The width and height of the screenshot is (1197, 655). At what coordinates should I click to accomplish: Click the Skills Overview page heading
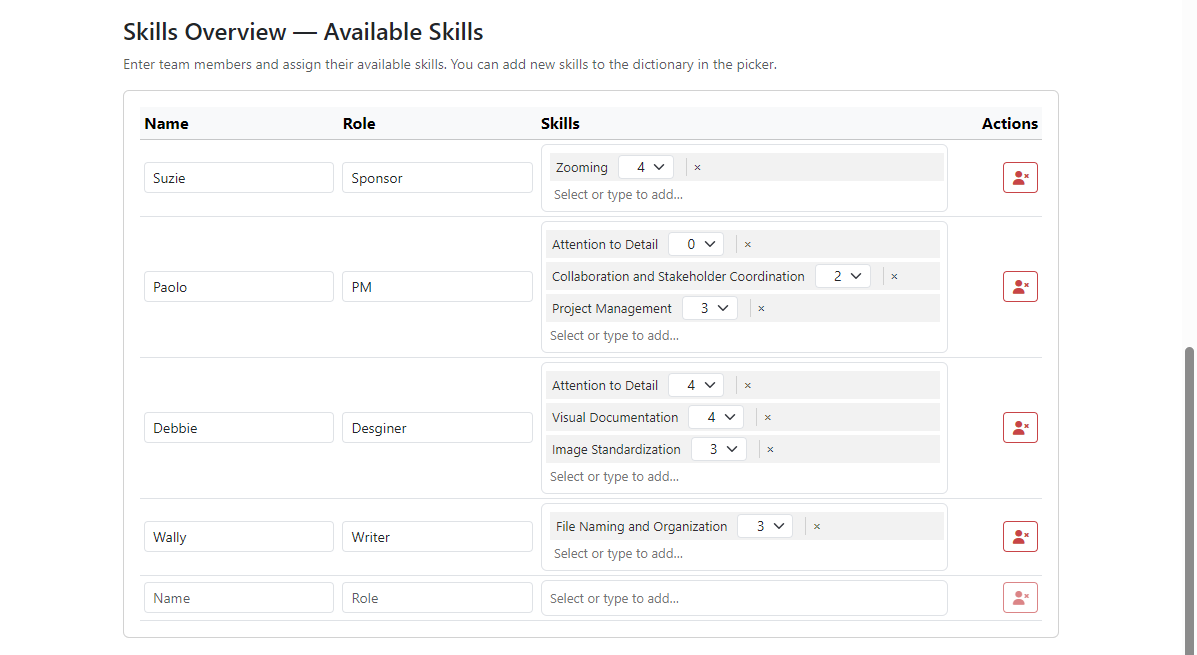coord(303,32)
